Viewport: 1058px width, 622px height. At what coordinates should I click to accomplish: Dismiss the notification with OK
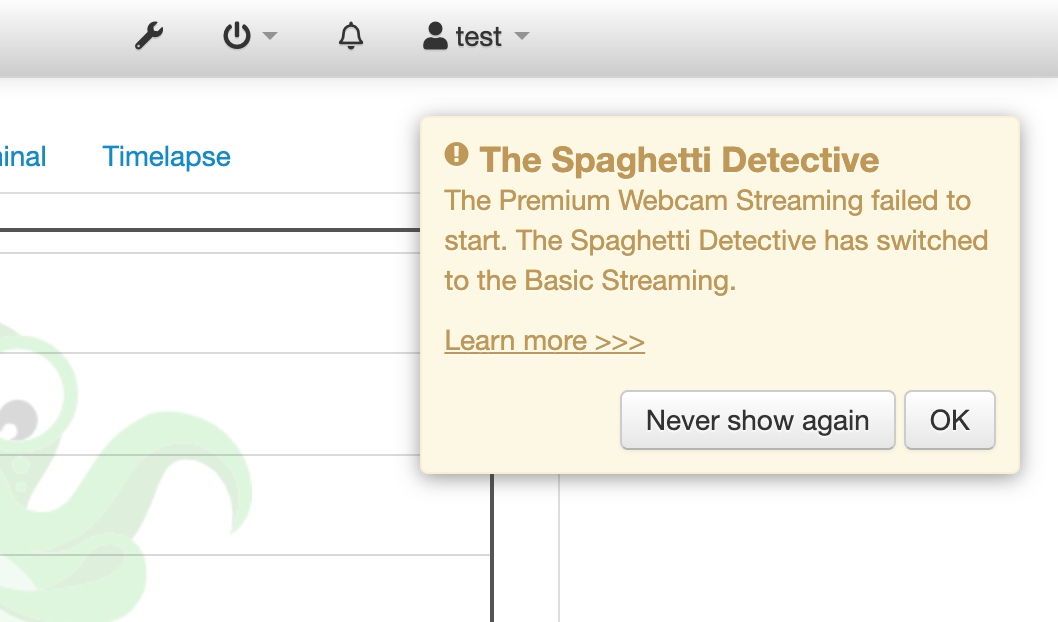coord(949,420)
